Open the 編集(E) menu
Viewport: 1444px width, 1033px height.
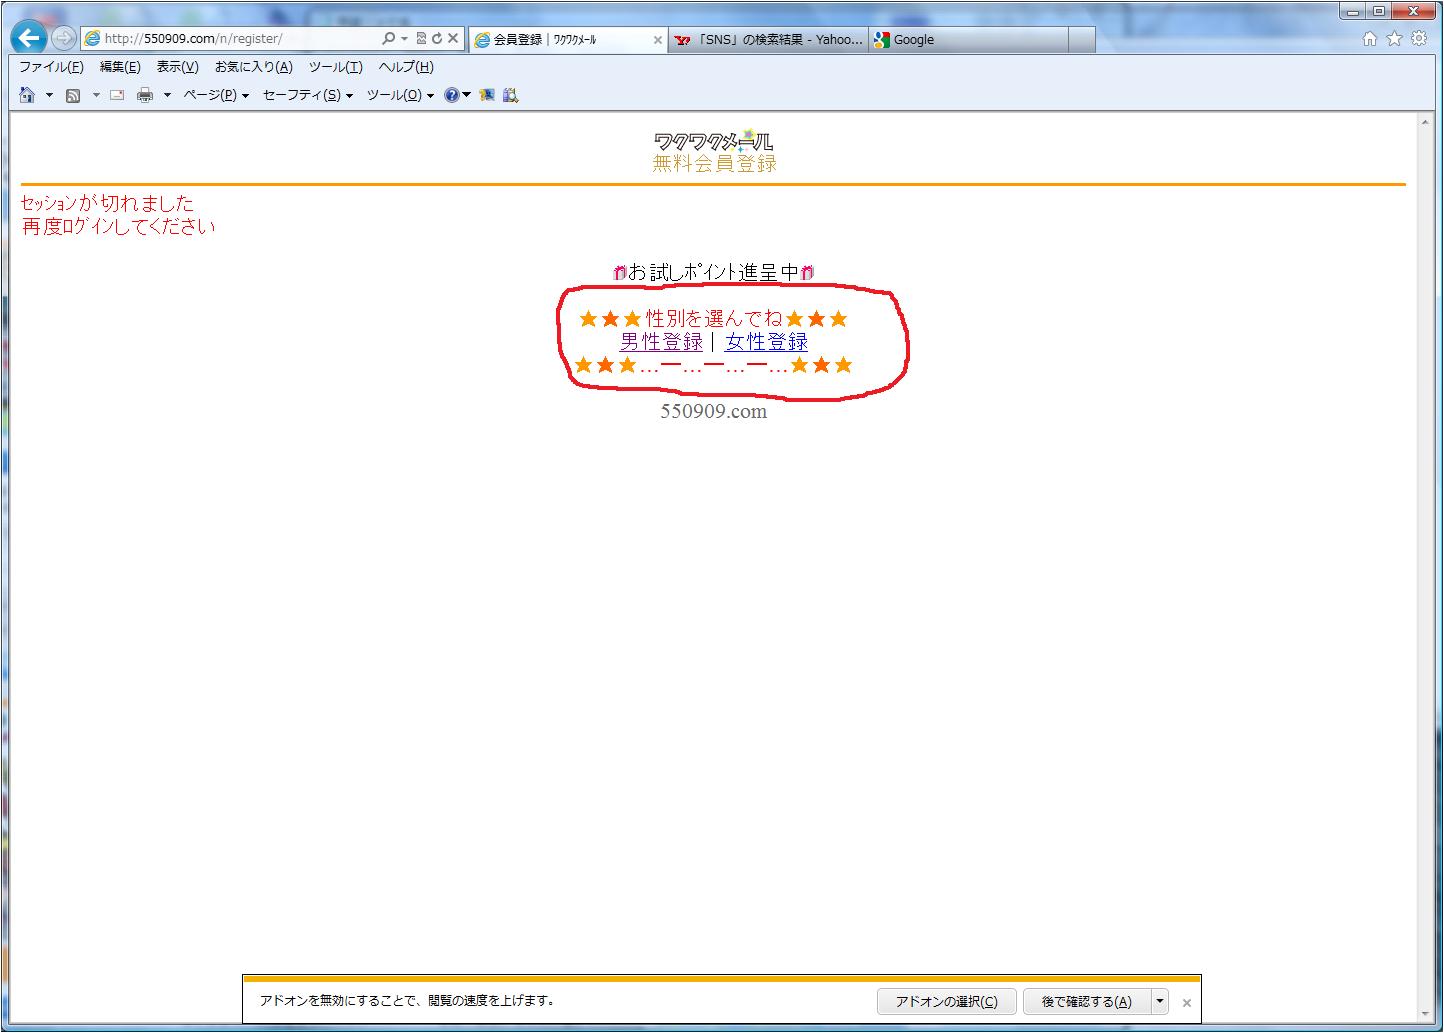pos(120,67)
